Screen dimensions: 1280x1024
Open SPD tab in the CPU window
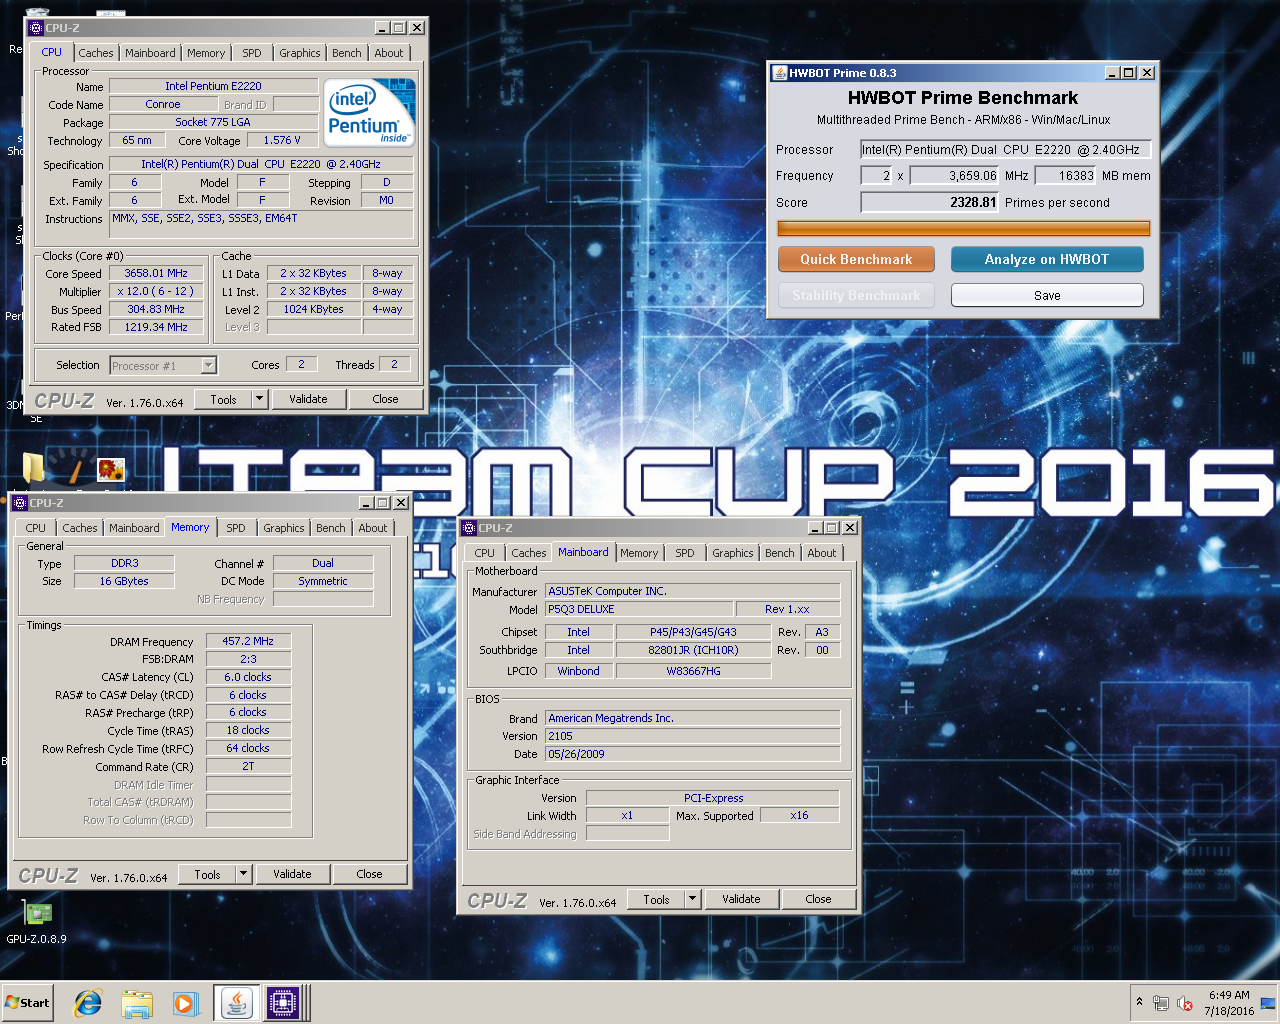coord(252,53)
